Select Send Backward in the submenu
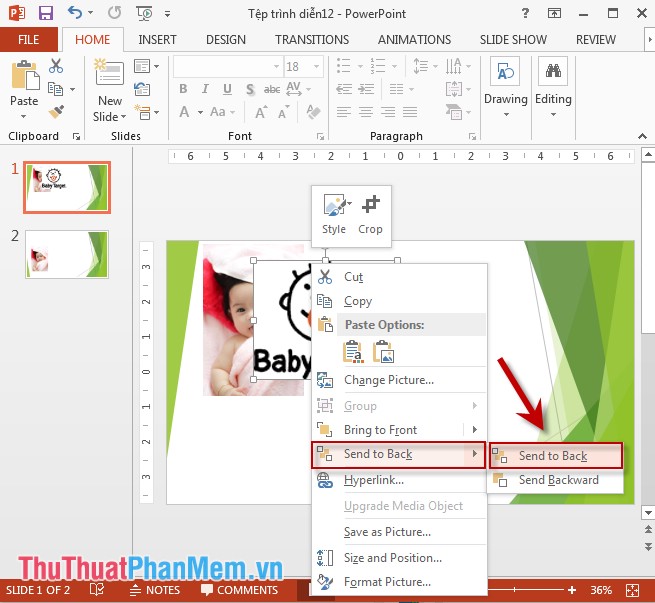This screenshot has width=655, height=603. 555,480
